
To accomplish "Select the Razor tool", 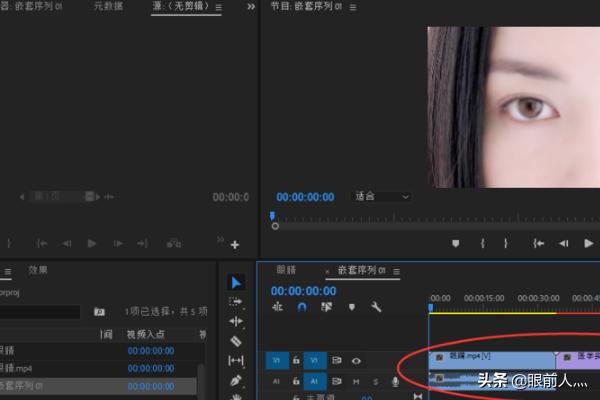I will [236, 341].
